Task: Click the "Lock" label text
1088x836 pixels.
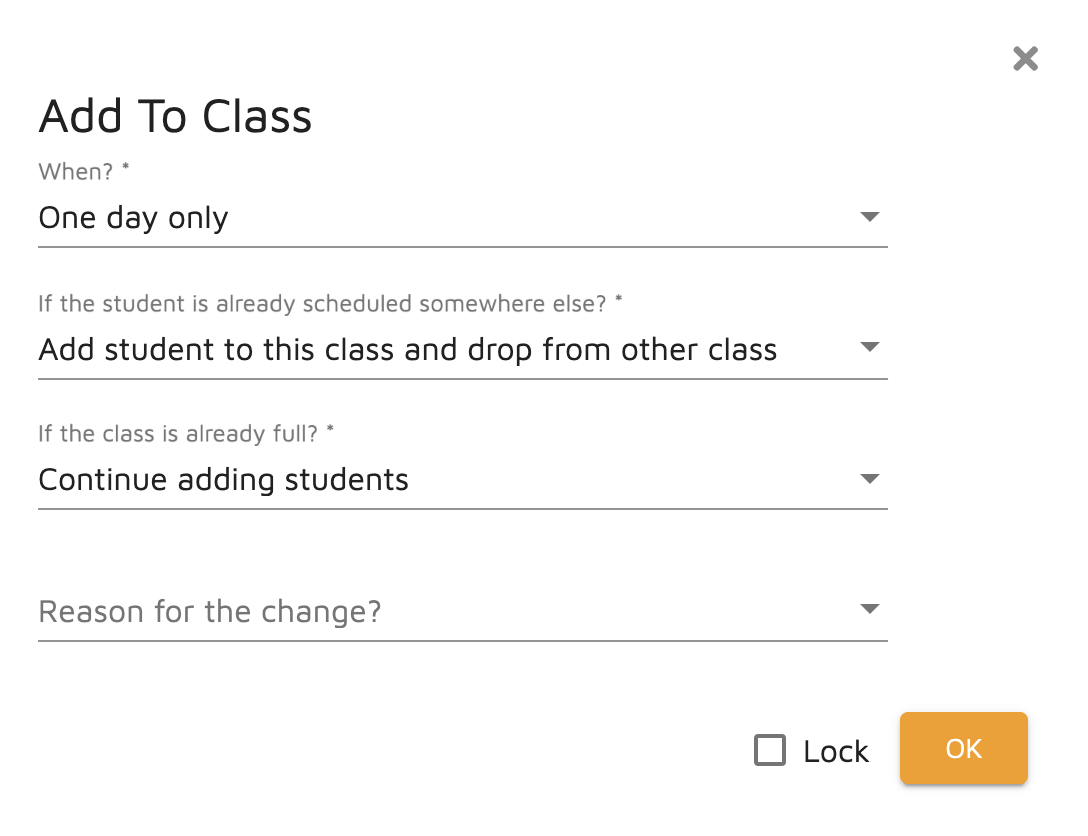Action: [836, 751]
